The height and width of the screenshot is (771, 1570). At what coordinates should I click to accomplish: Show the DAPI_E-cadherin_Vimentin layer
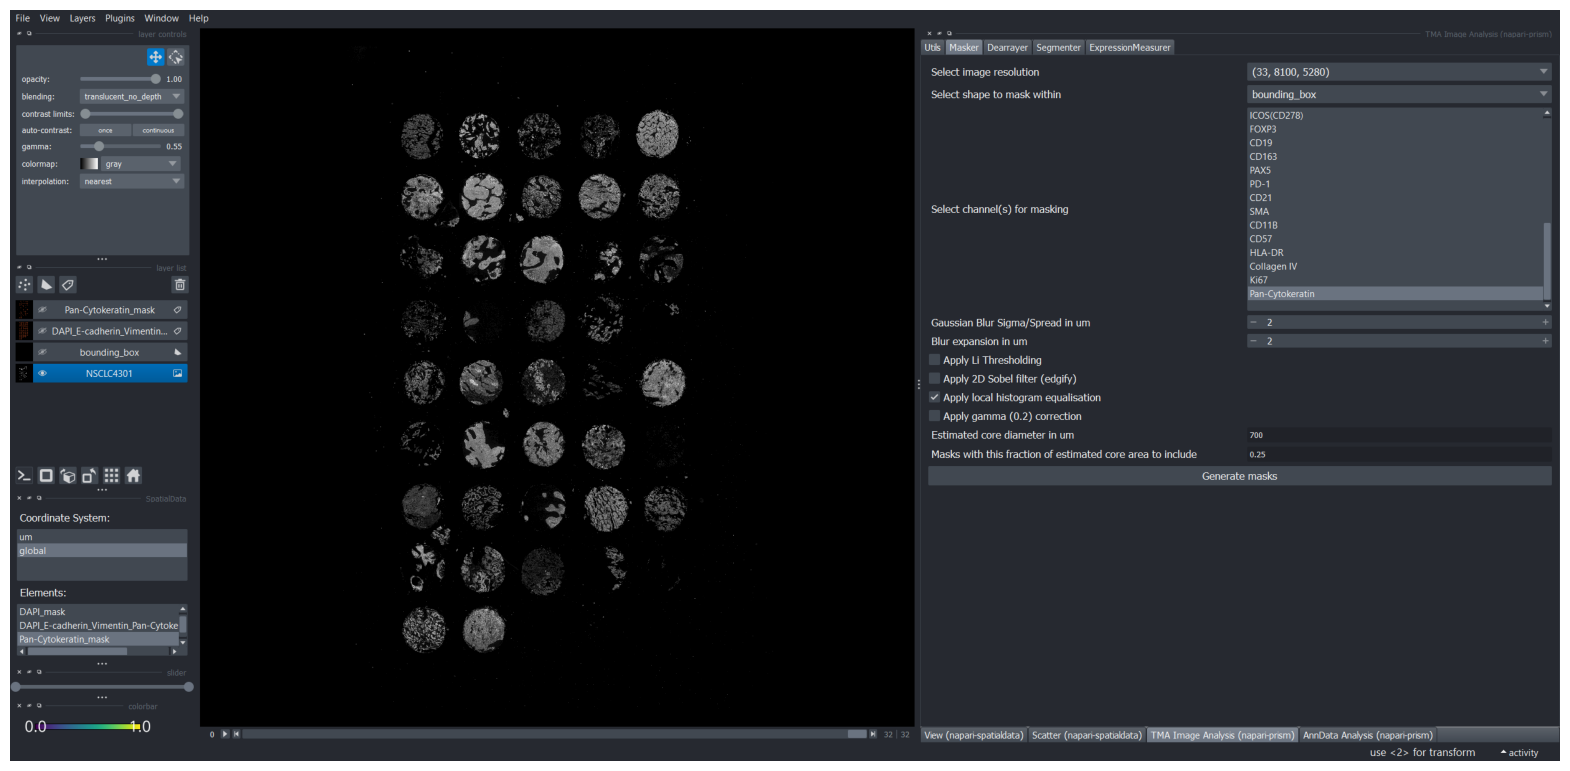click(x=42, y=331)
